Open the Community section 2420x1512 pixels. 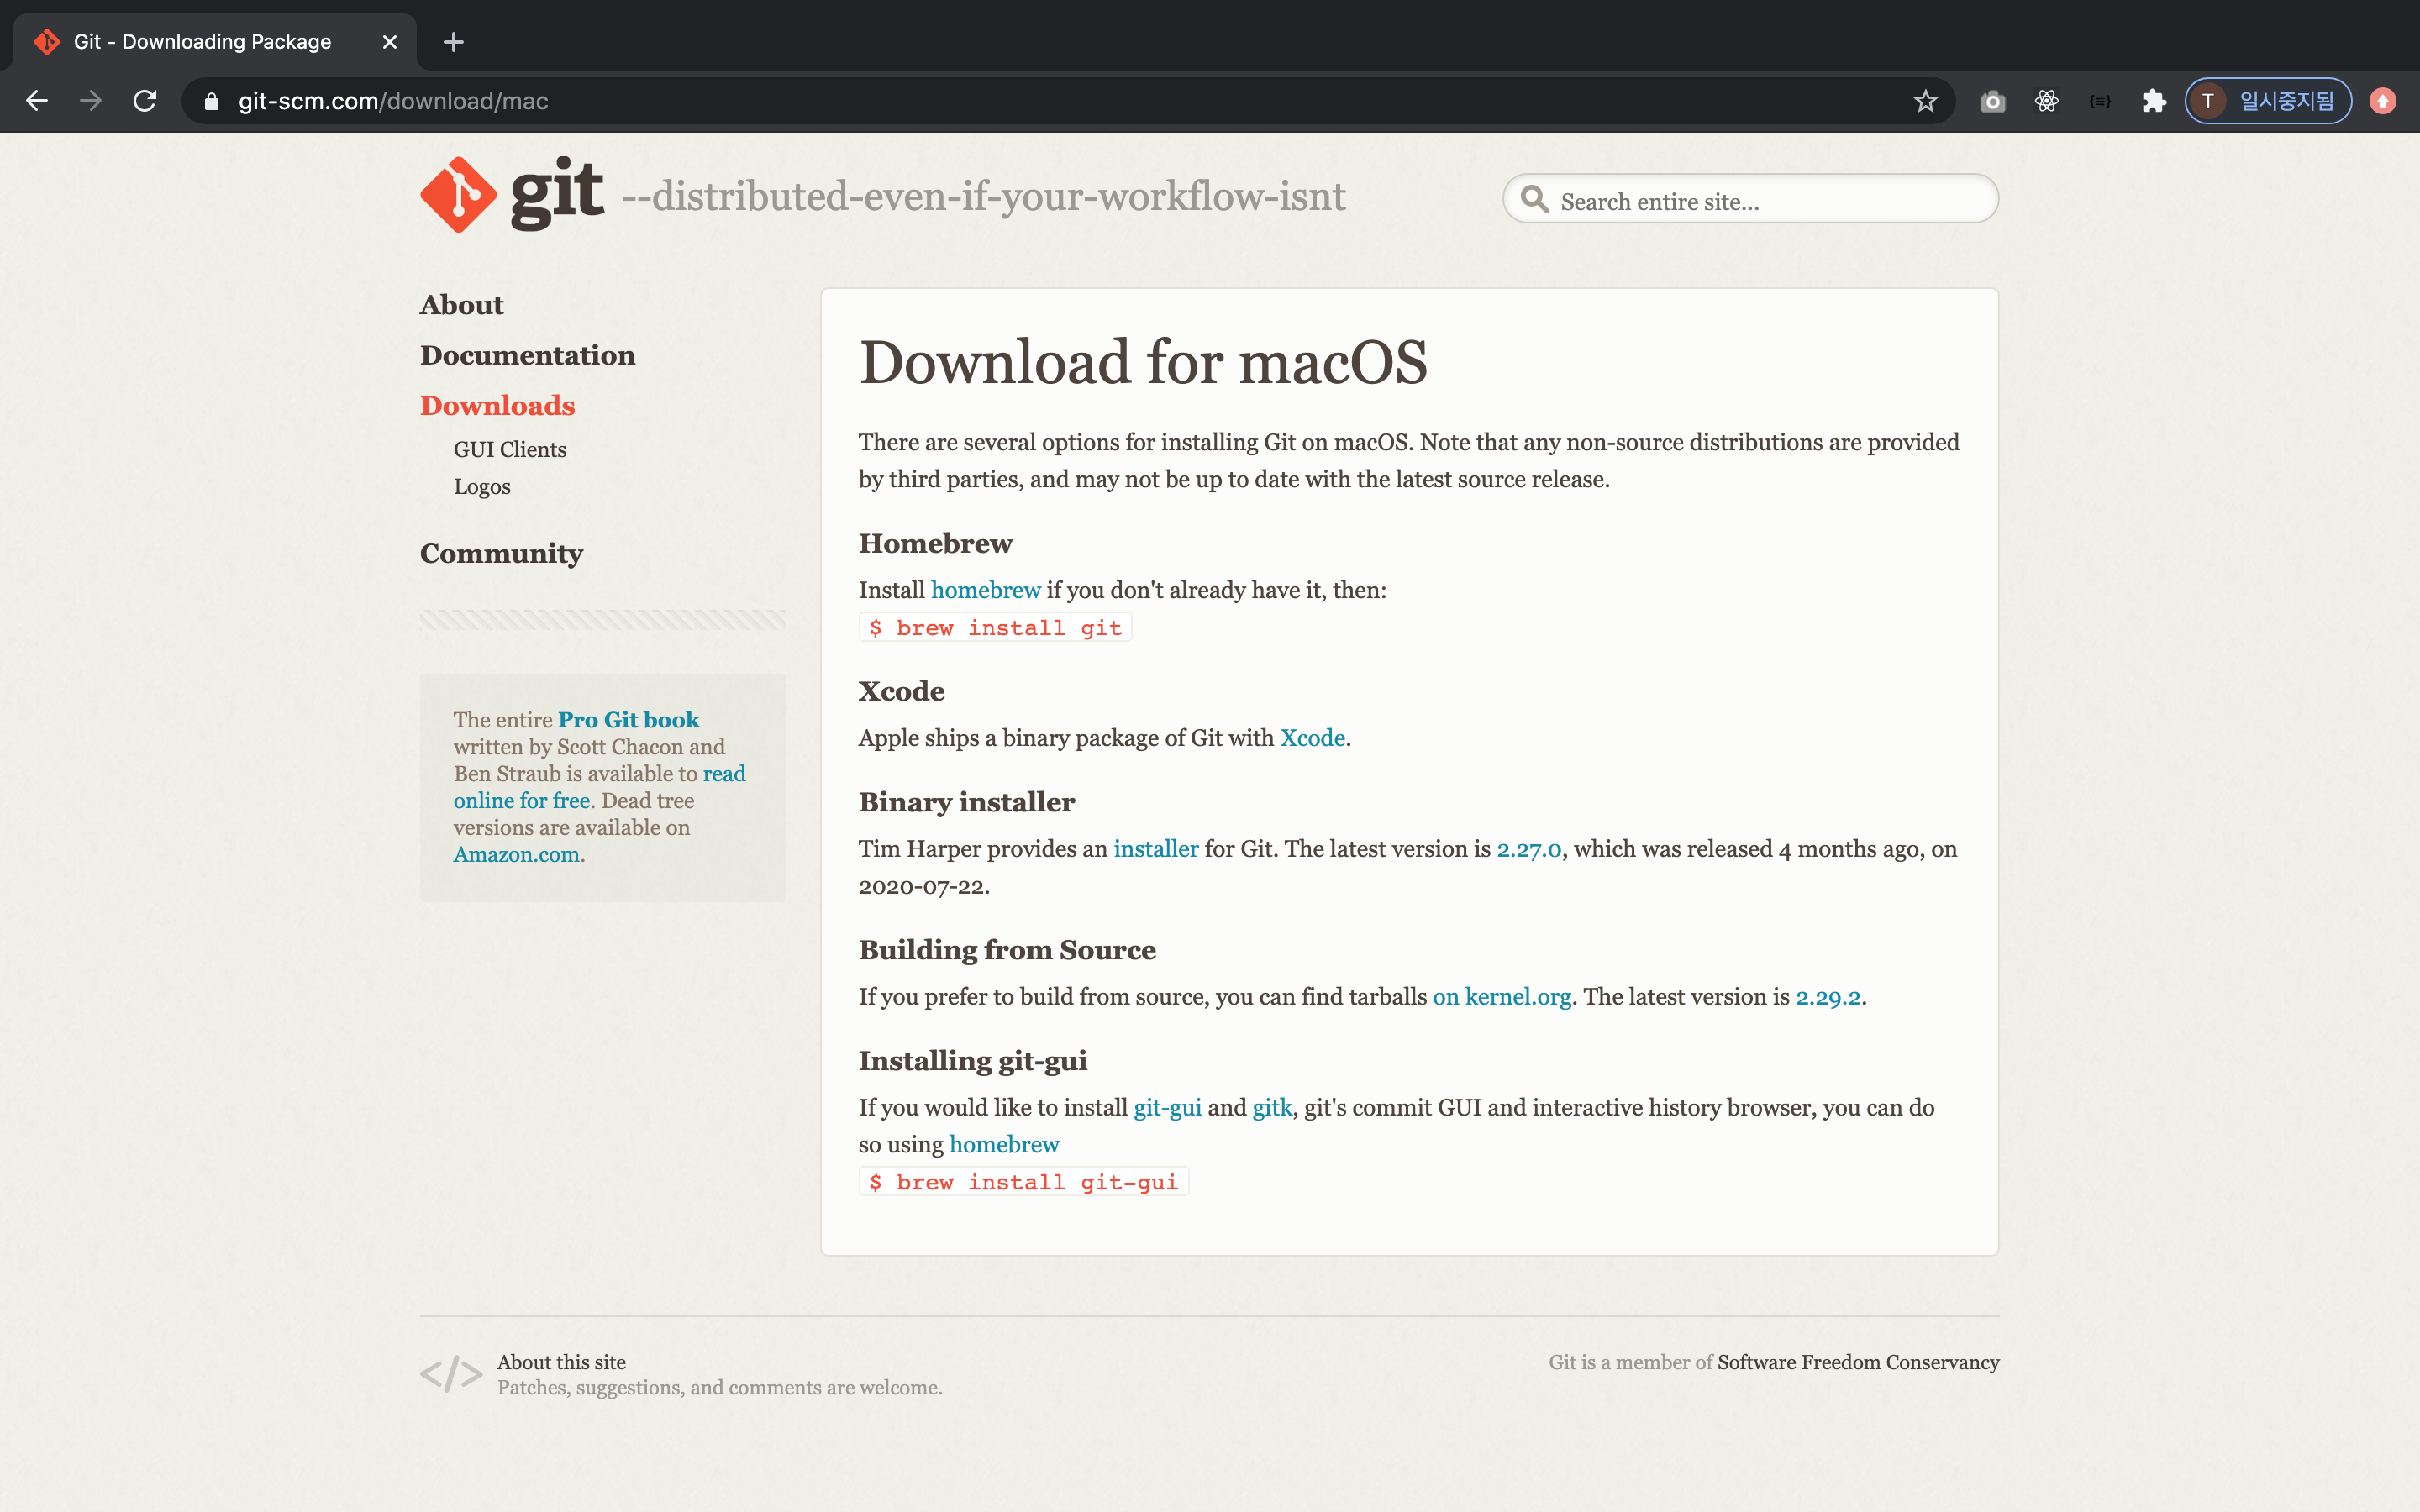(502, 554)
